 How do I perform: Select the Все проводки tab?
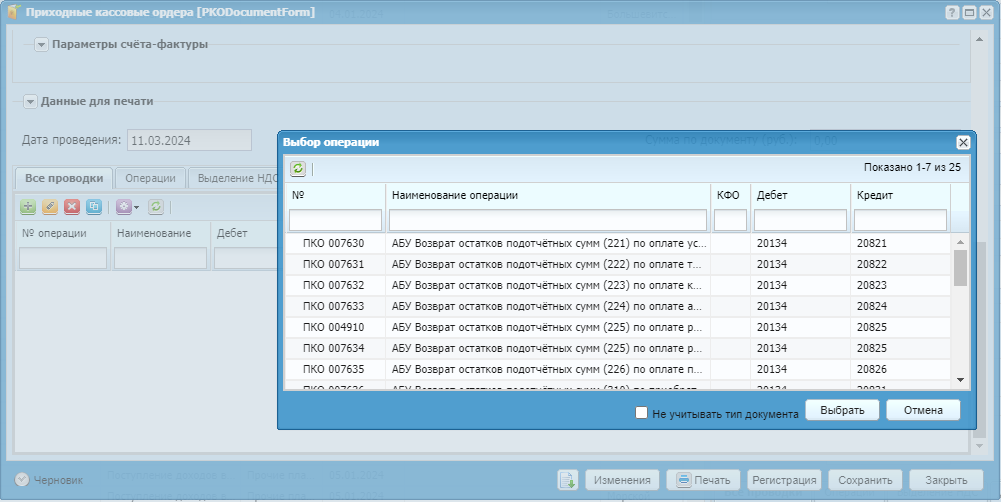64,179
